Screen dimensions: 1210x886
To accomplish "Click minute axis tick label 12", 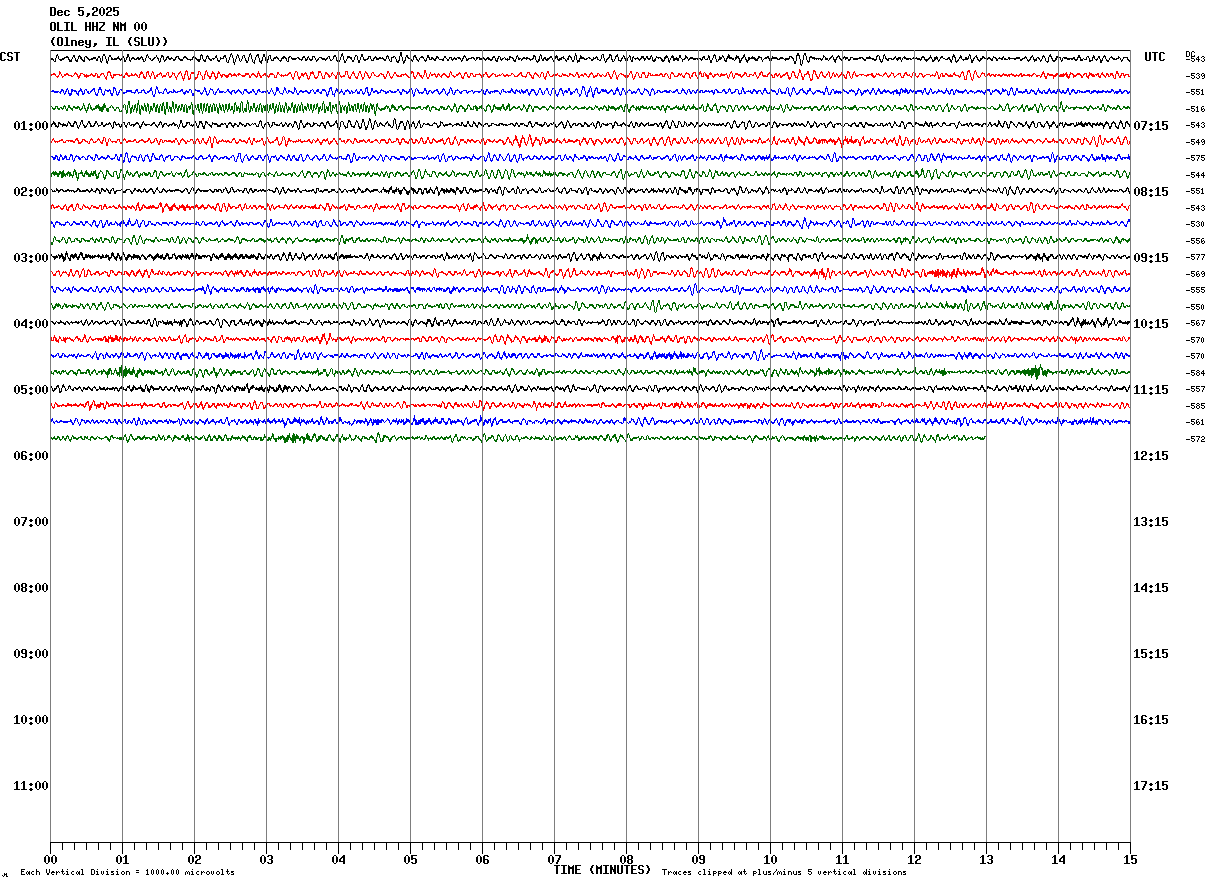I will (x=914, y=860).
